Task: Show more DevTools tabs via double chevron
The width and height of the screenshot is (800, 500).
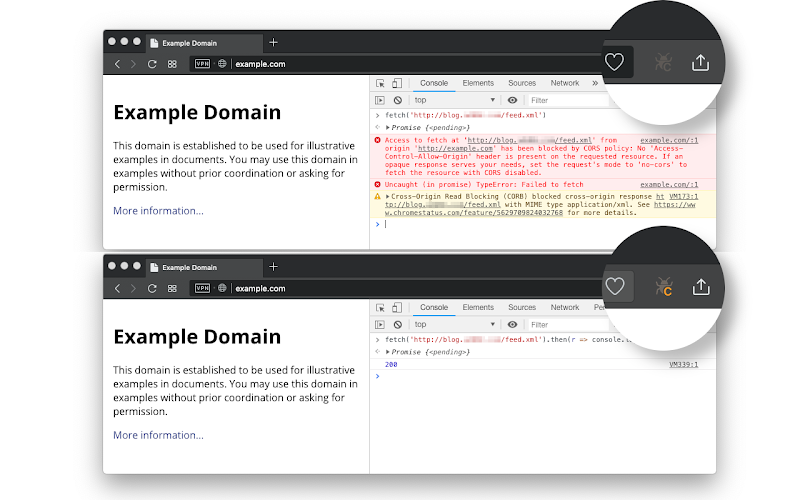Action: pyautogui.click(x=595, y=83)
